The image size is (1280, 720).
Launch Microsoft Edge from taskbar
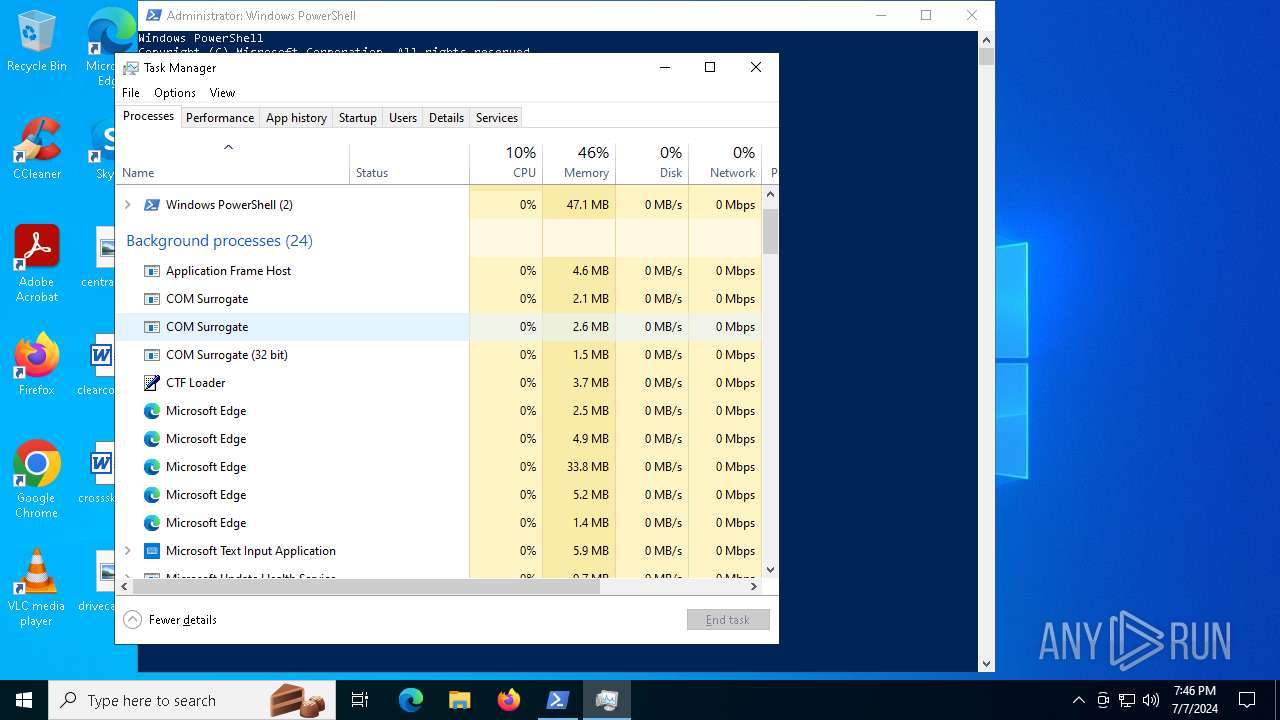coord(411,700)
